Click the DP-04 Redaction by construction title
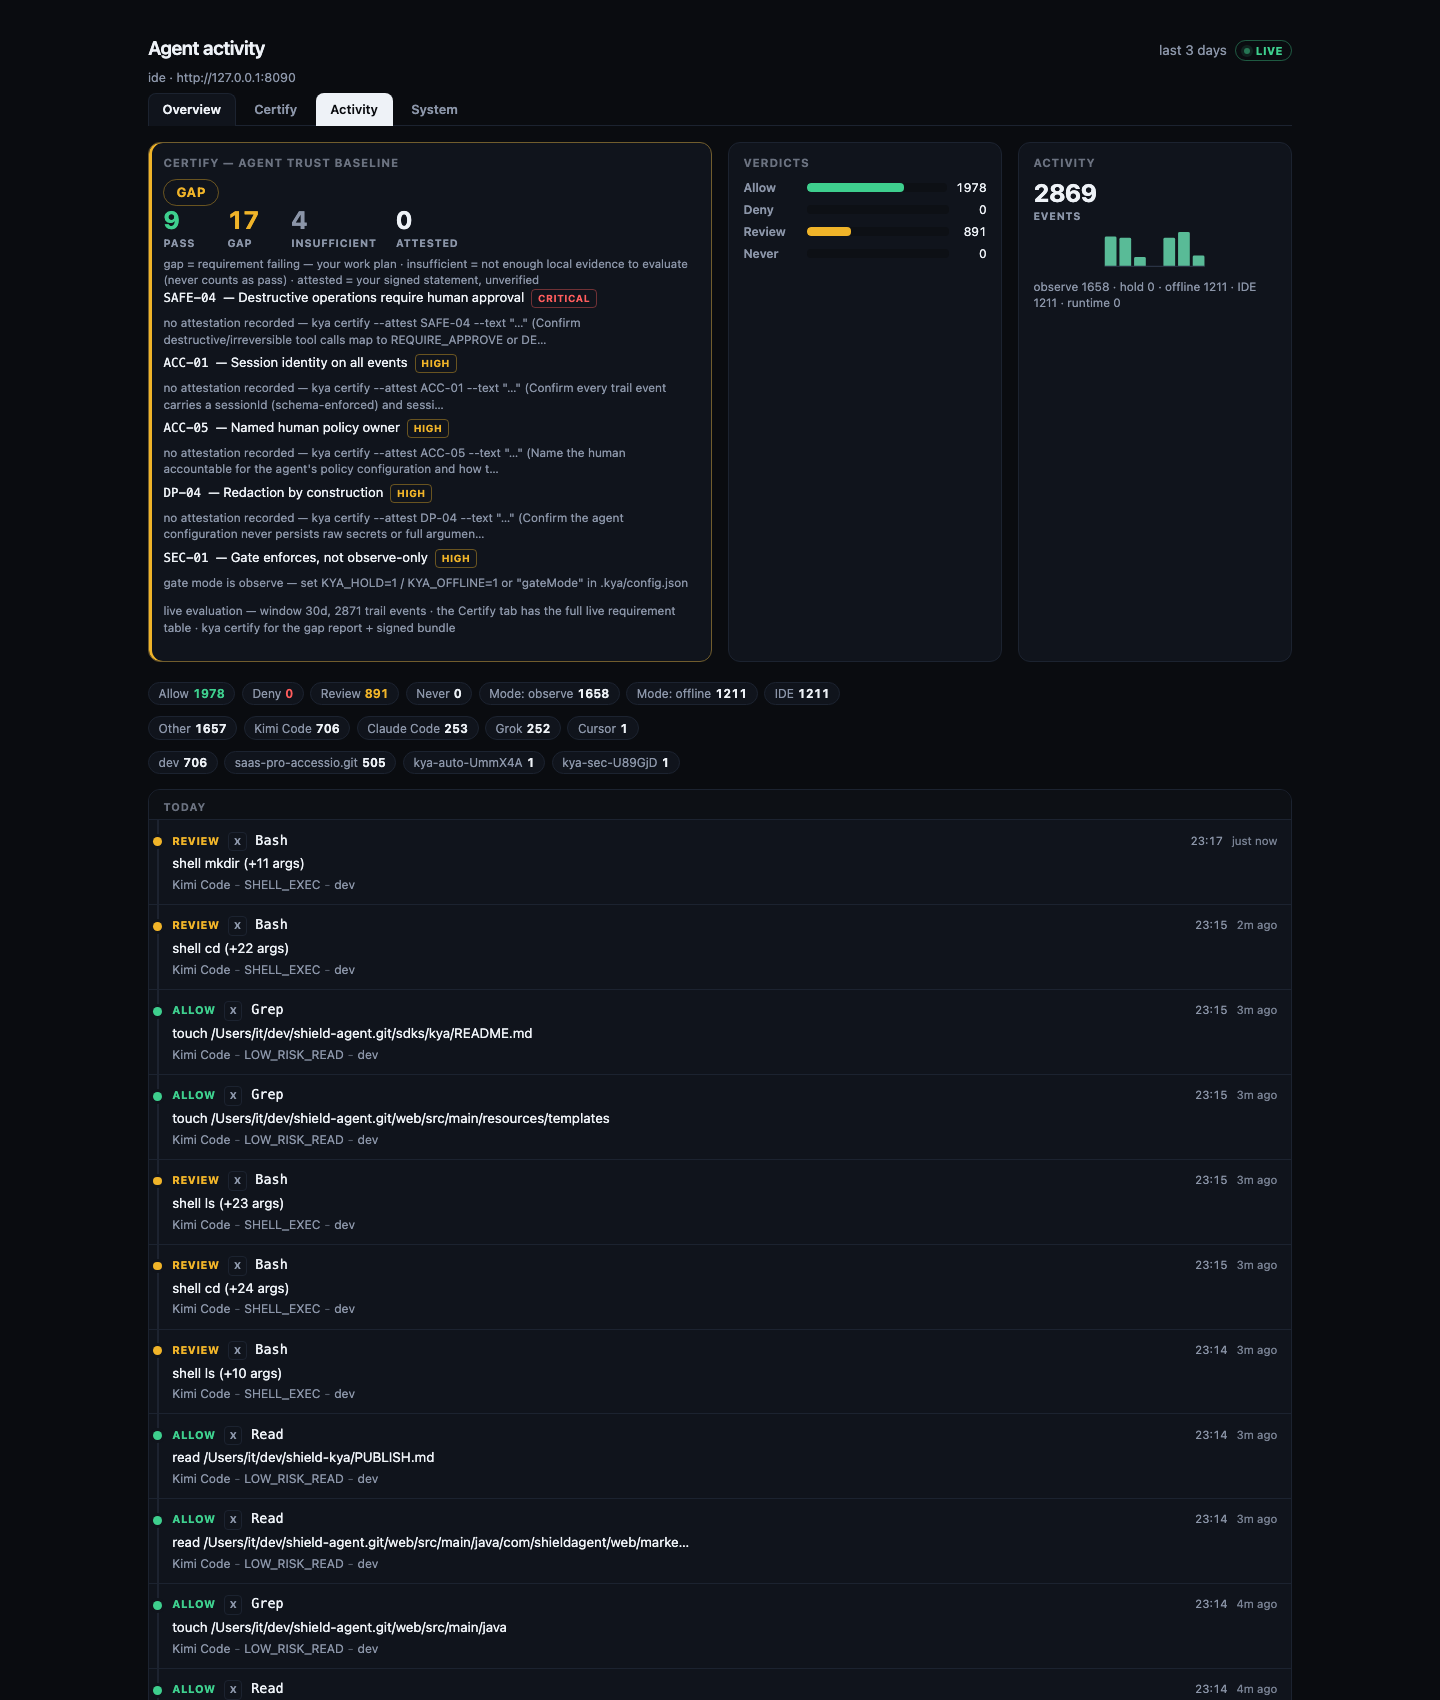Screen dimensions: 1440x1700 click(273, 493)
